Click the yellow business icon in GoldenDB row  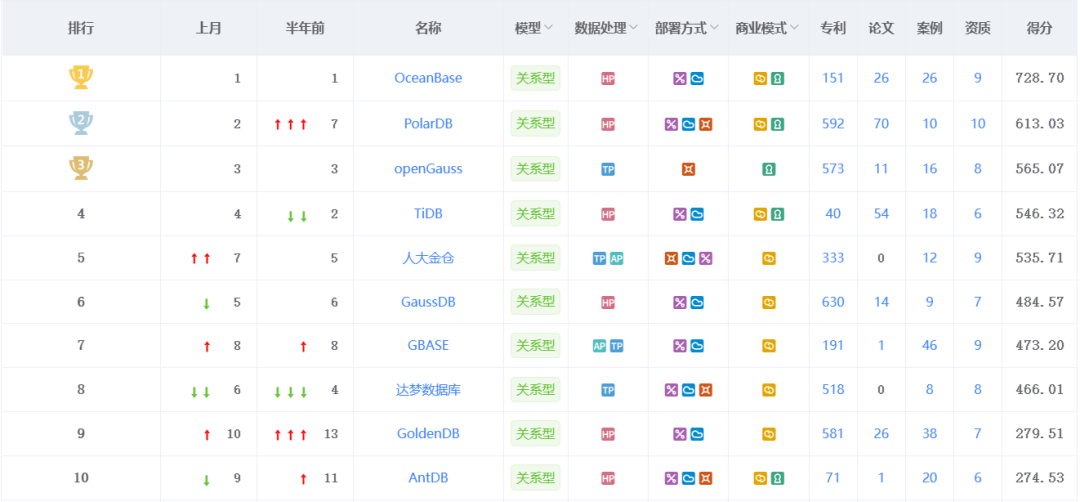769,434
